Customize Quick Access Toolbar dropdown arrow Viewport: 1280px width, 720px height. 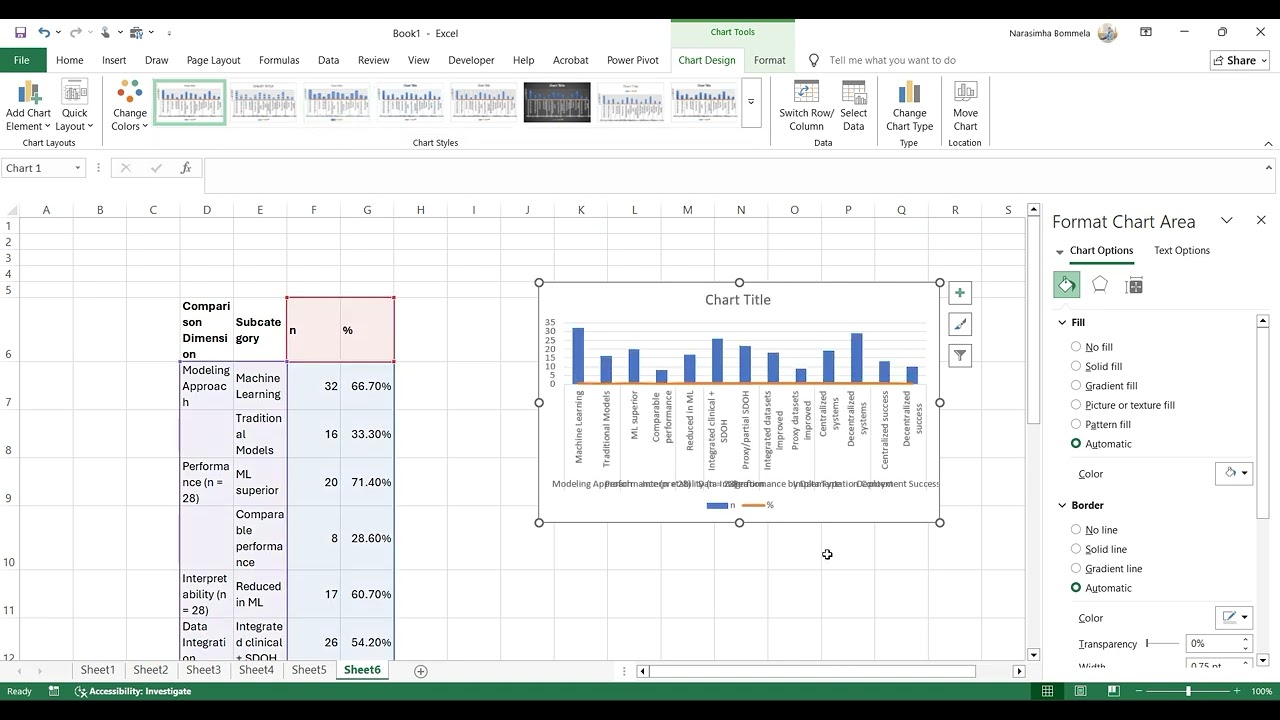click(x=169, y=33)
